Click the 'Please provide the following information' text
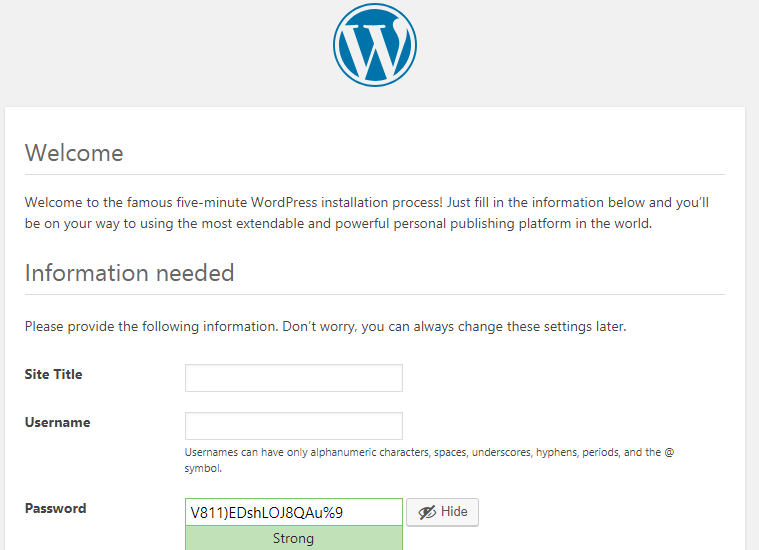 click(150, 327)
